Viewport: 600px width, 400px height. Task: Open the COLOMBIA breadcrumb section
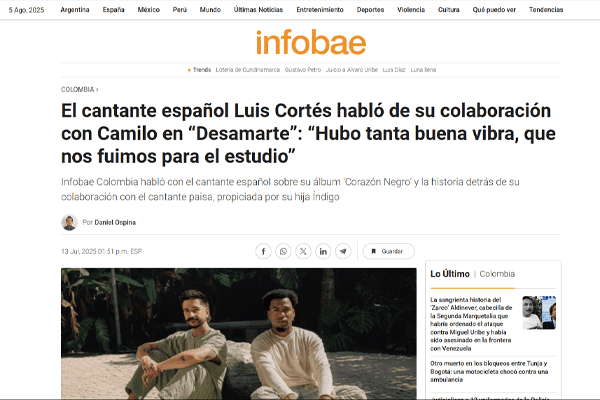[80, 90]
